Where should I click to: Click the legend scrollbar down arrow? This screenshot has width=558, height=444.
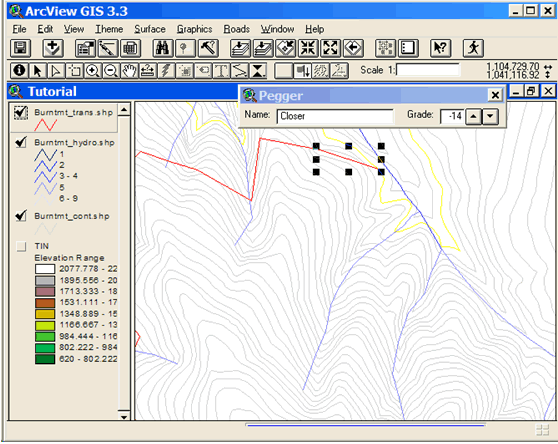(124, 416)
